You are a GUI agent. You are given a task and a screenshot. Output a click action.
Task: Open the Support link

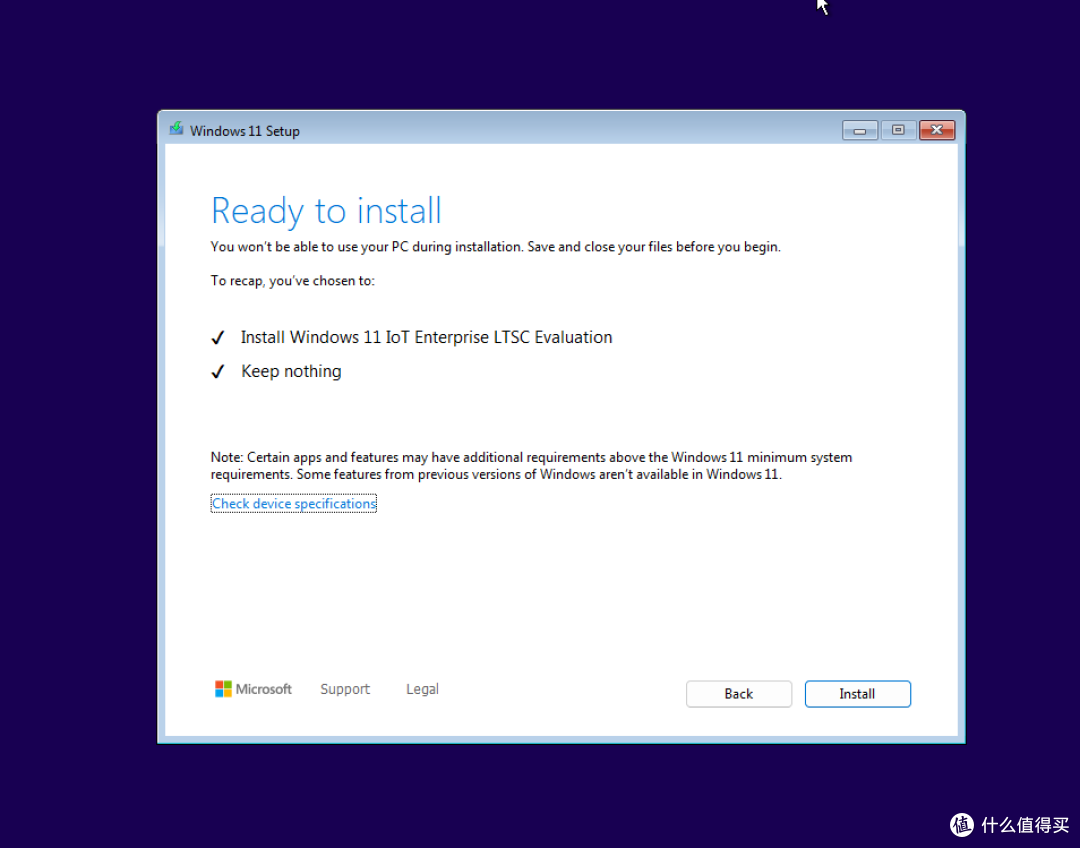pyautogui.click(x=345, y=689)
